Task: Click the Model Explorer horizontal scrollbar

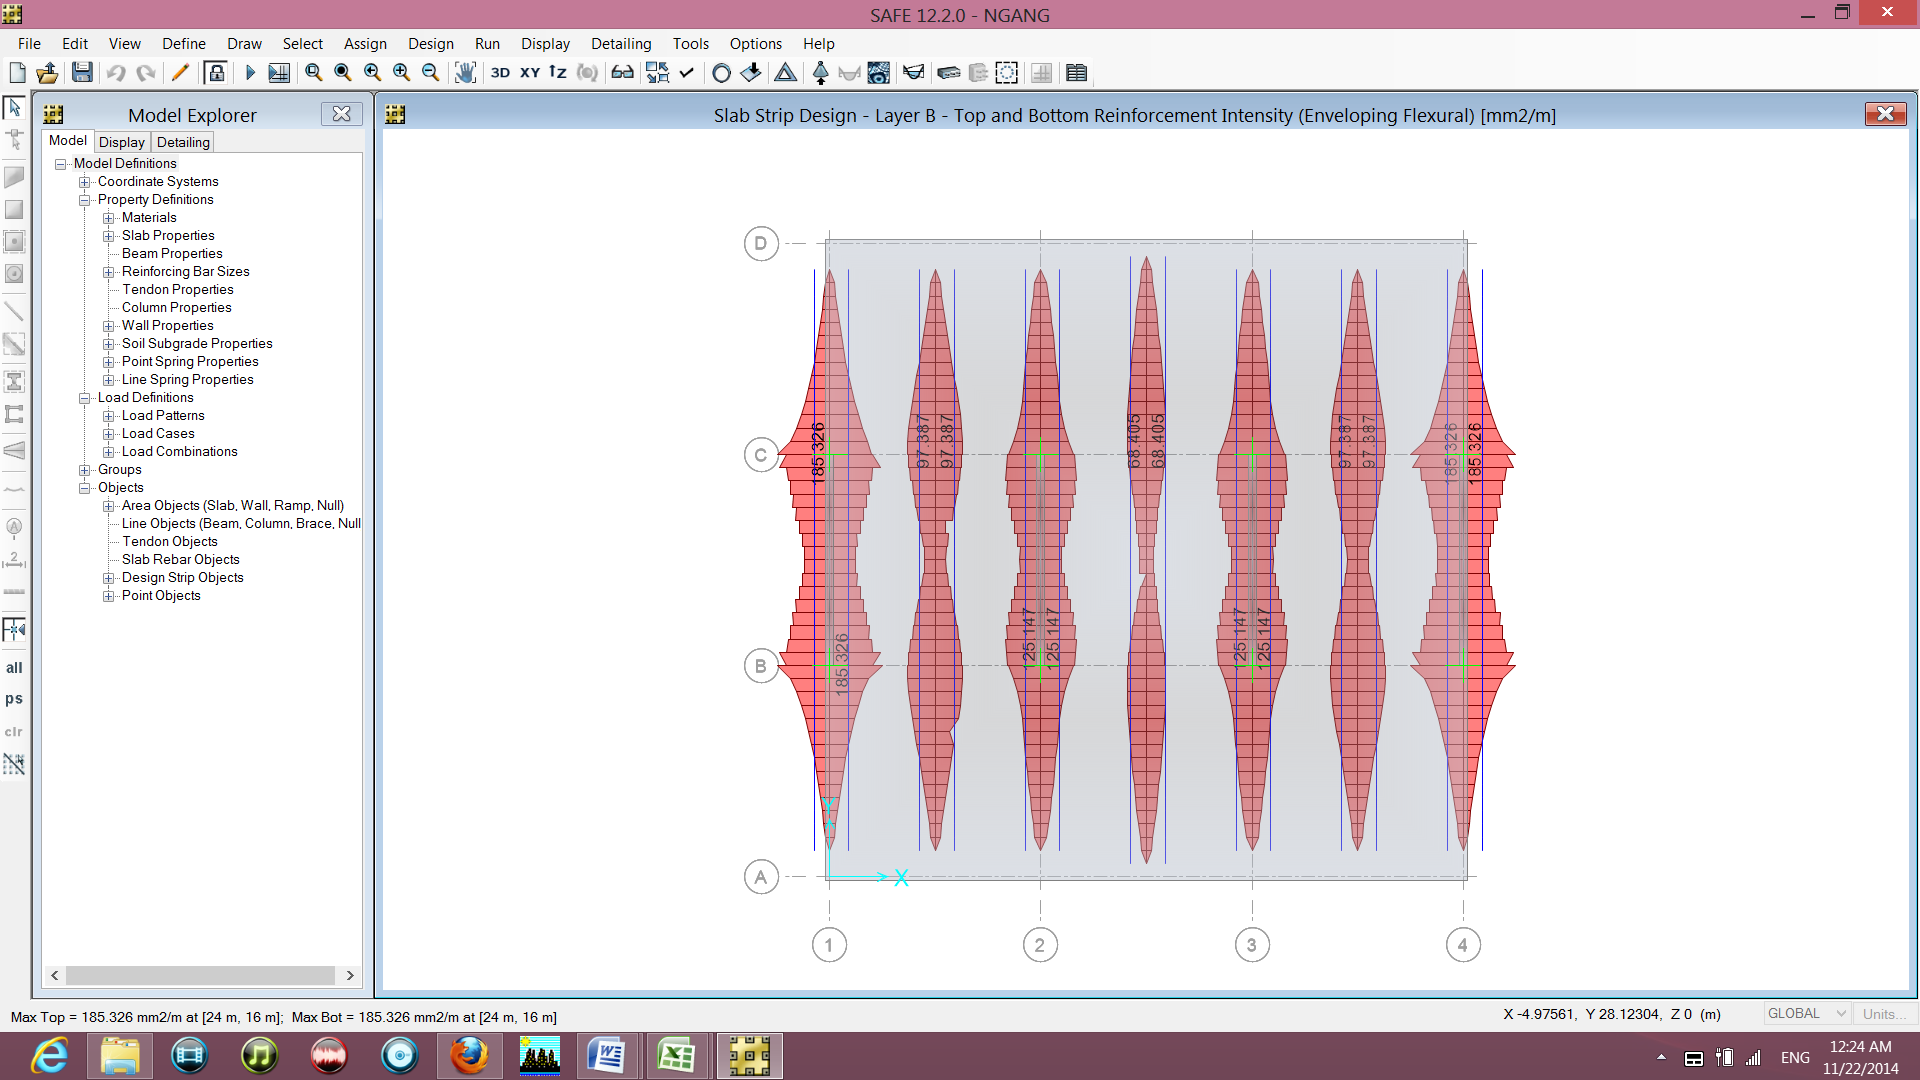Action: 202,975
